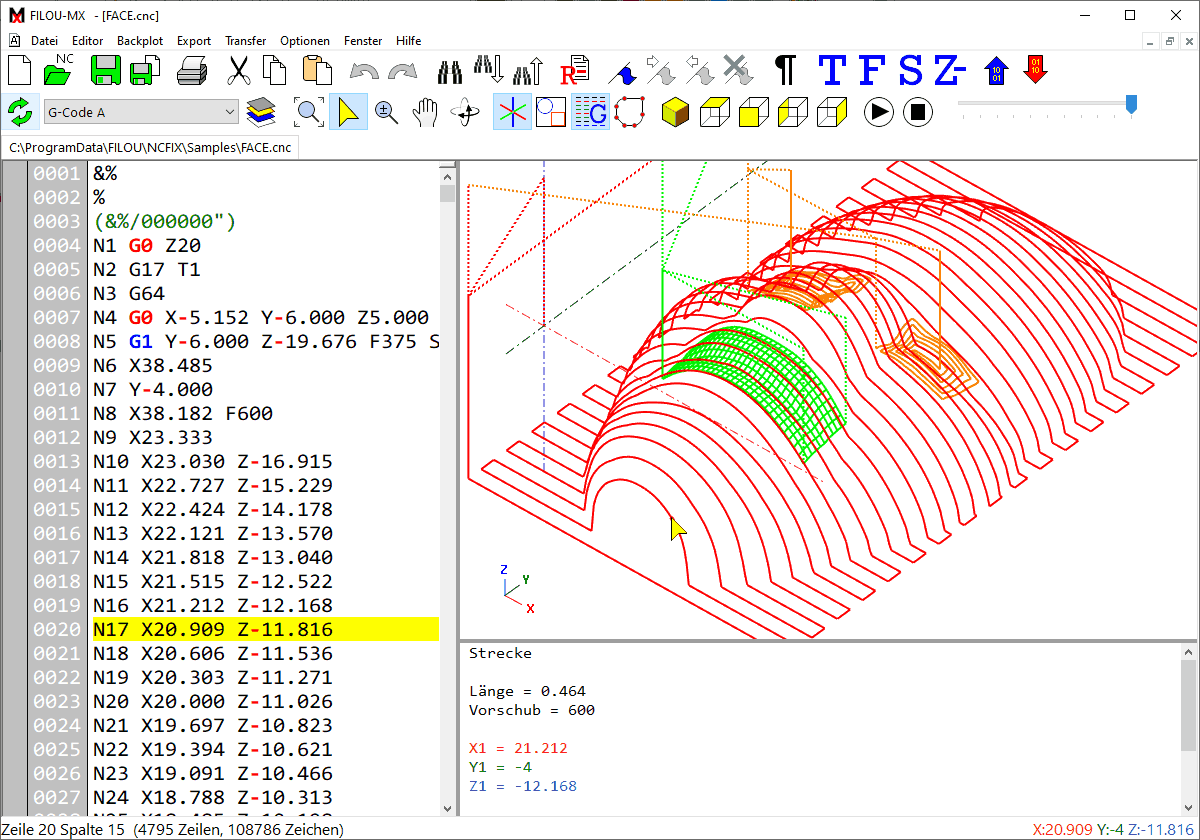1200x840 pixels.
Task: Click the blue S icon
Action: (x=910, y=70)
